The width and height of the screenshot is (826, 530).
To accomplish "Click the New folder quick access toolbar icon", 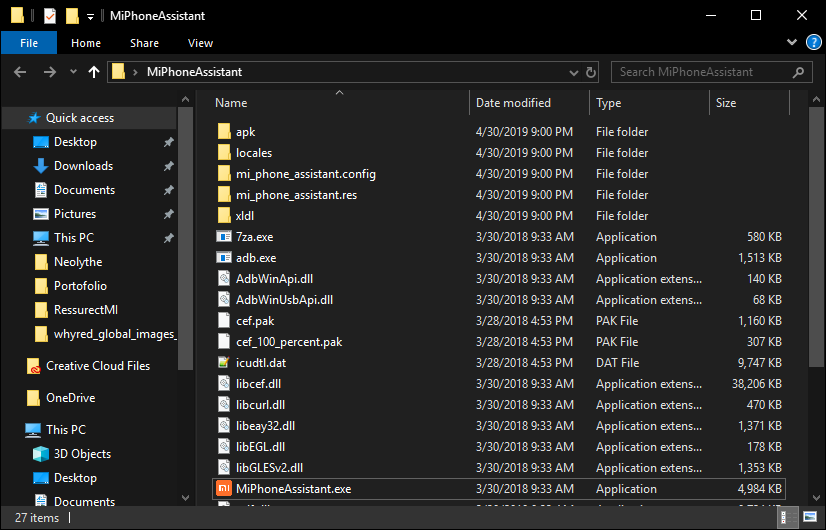I will [72, 16].
